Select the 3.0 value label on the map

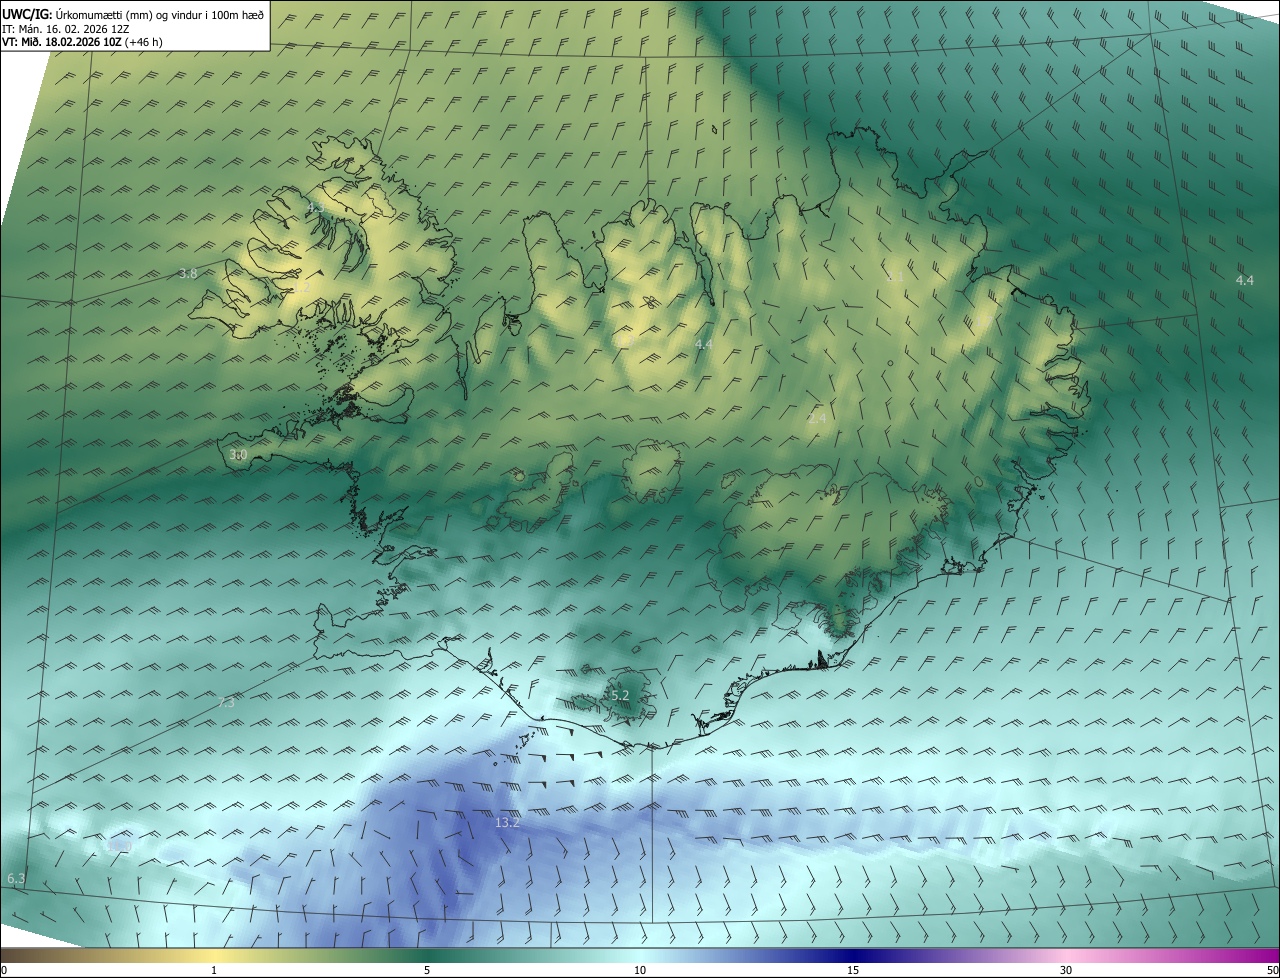(238, 455)
